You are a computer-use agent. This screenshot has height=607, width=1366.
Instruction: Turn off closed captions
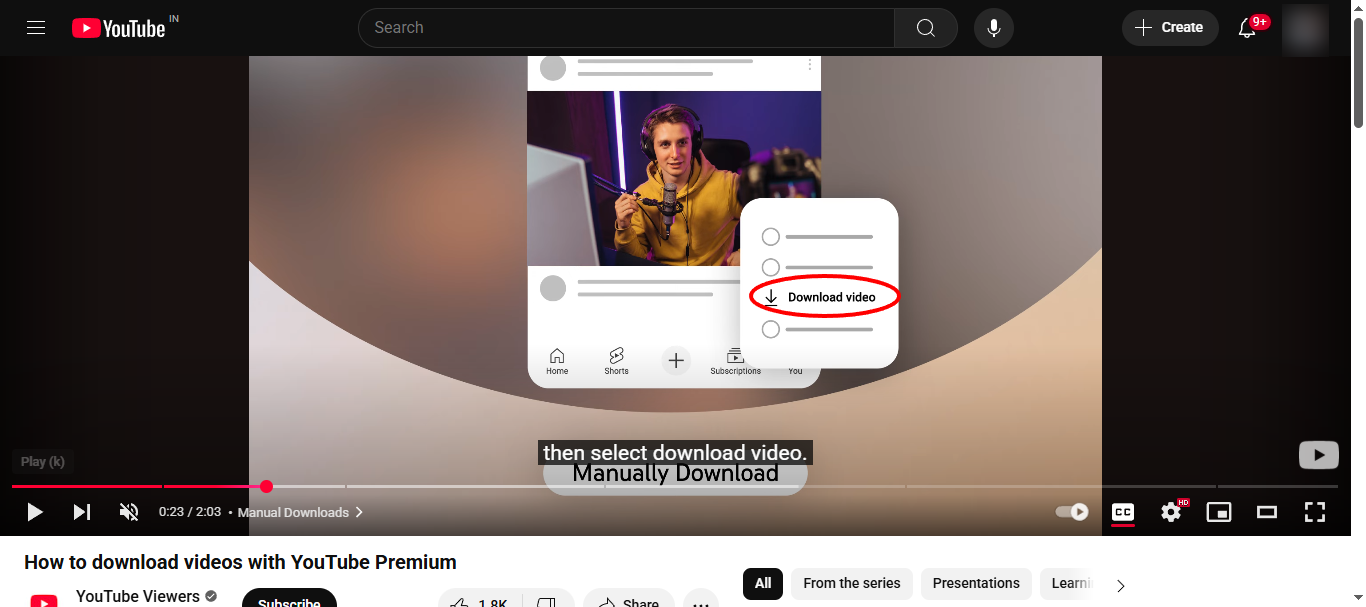point(1123,512)
